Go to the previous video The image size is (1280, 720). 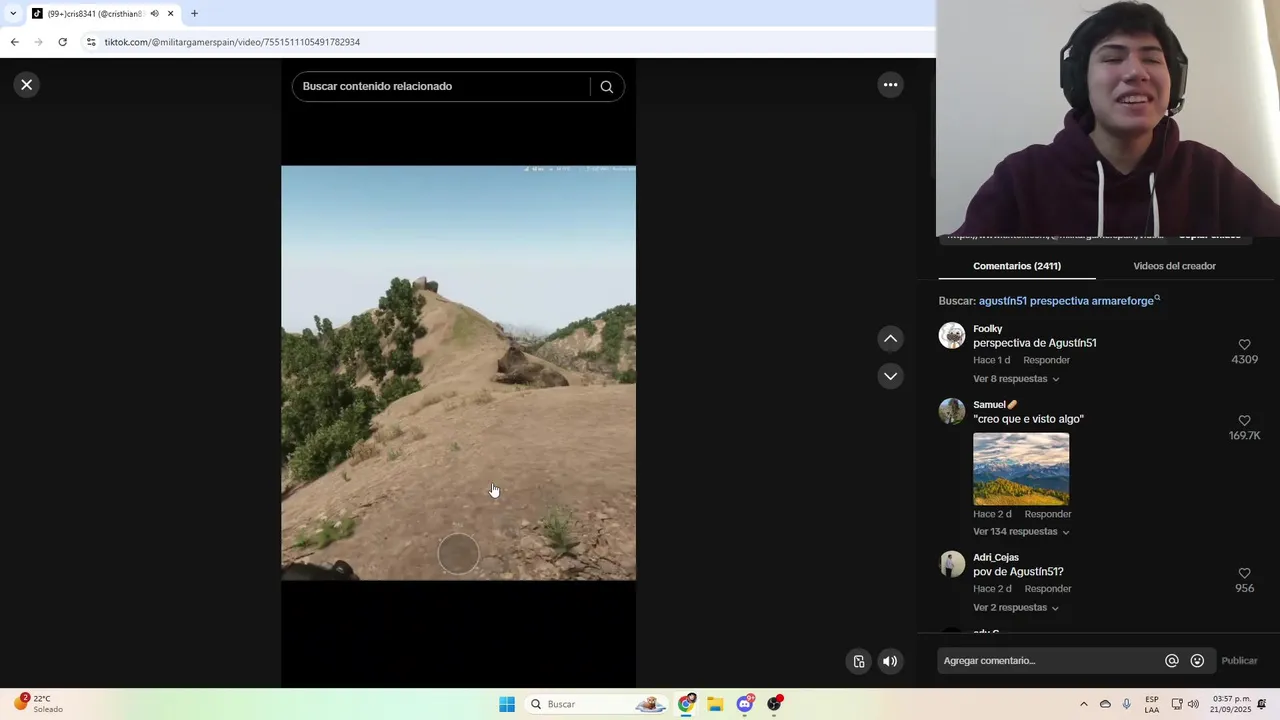pos(890,339)
